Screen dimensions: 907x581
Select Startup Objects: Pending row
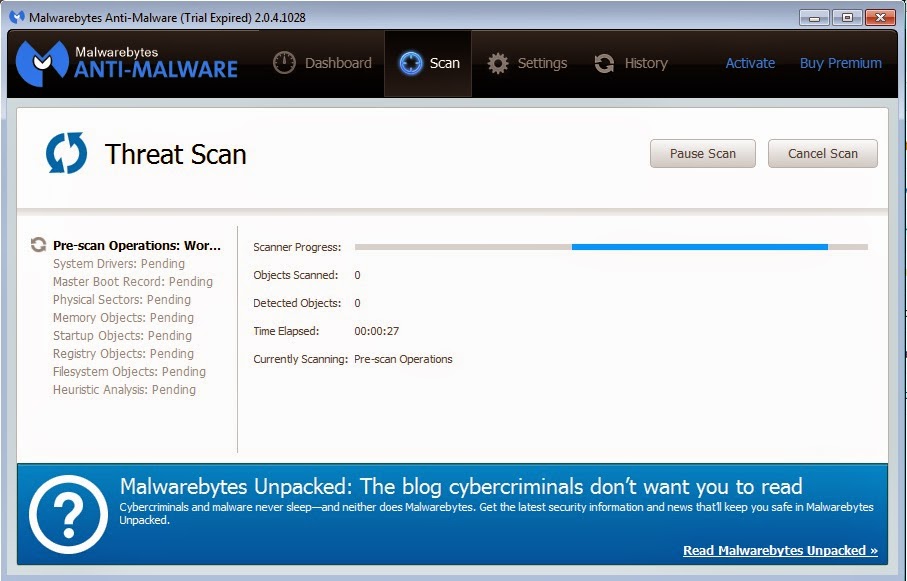(122, 335)
